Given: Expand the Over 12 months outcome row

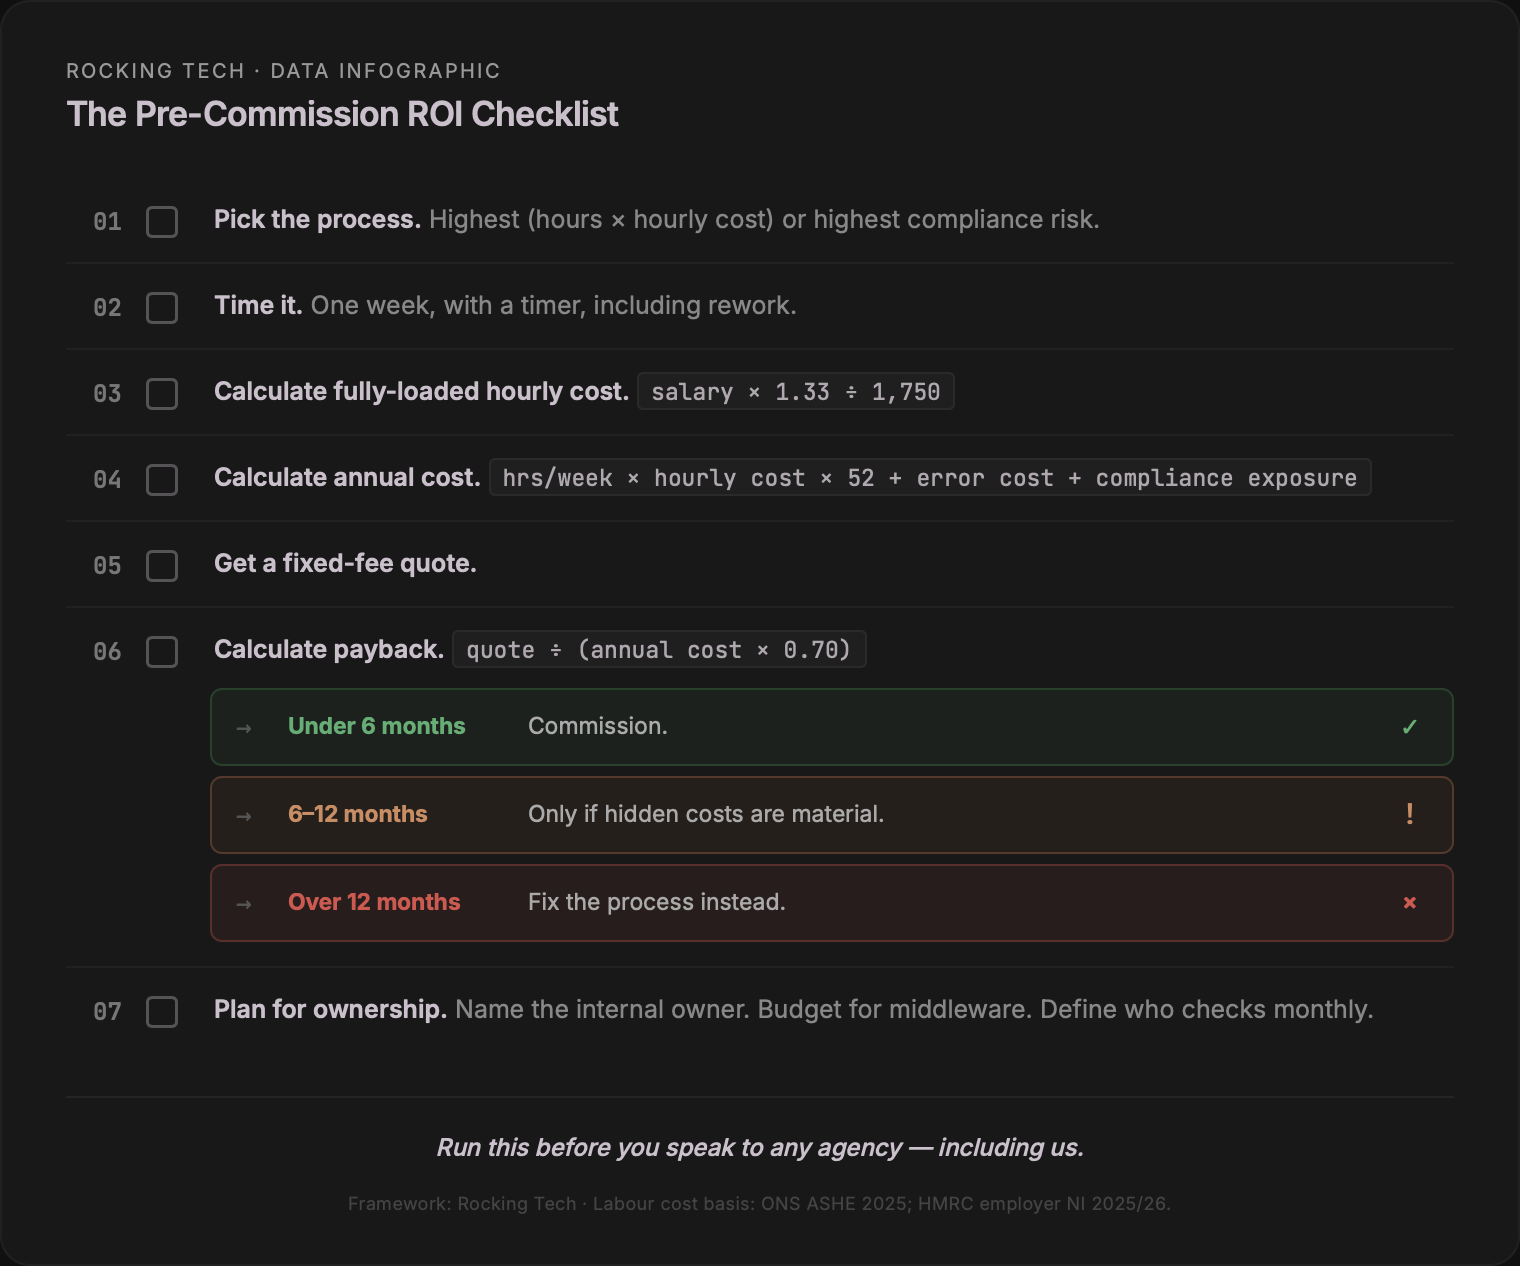Looking at the screenshot, I should click(831, 902).
